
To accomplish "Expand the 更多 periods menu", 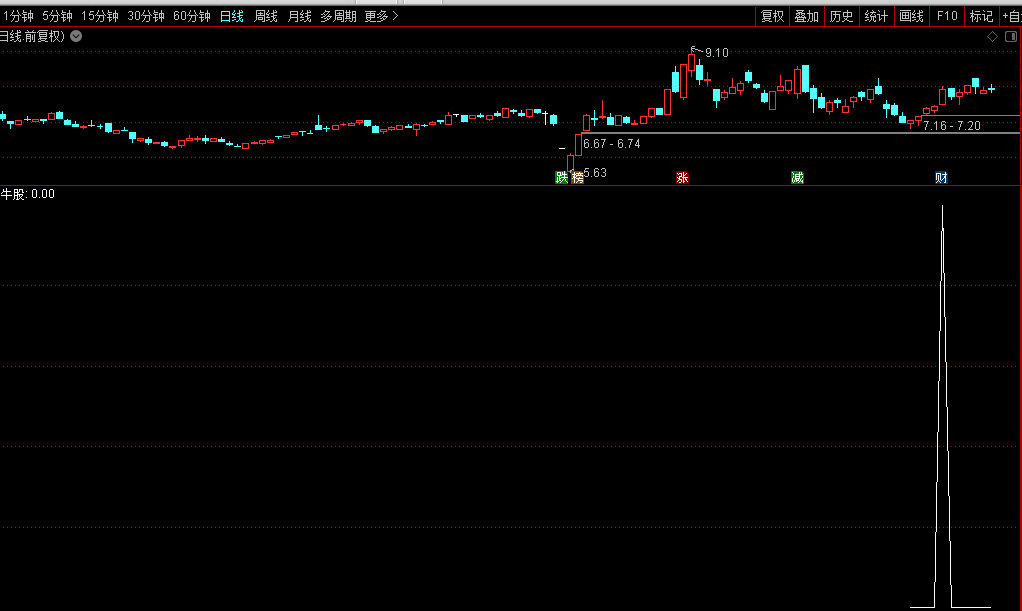I will (381, 16).
